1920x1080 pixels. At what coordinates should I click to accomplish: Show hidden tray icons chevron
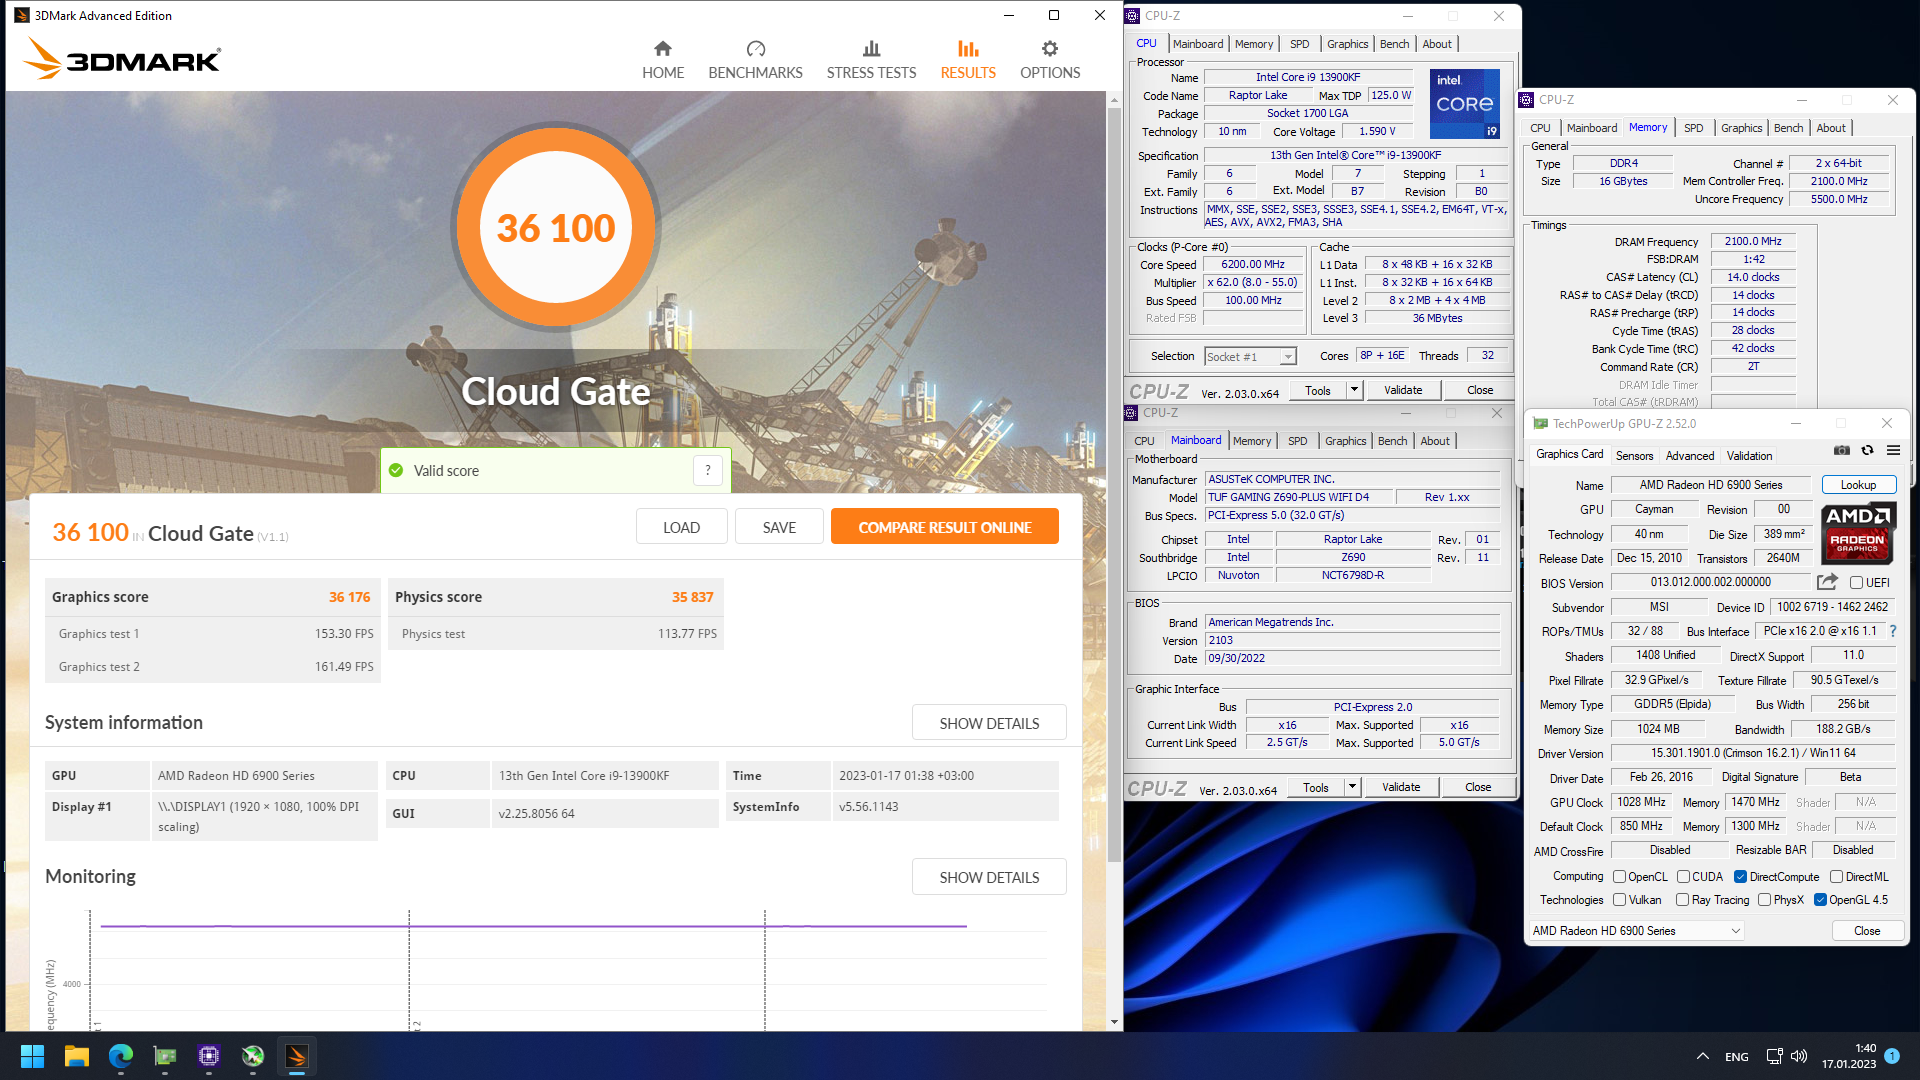1702,1056
